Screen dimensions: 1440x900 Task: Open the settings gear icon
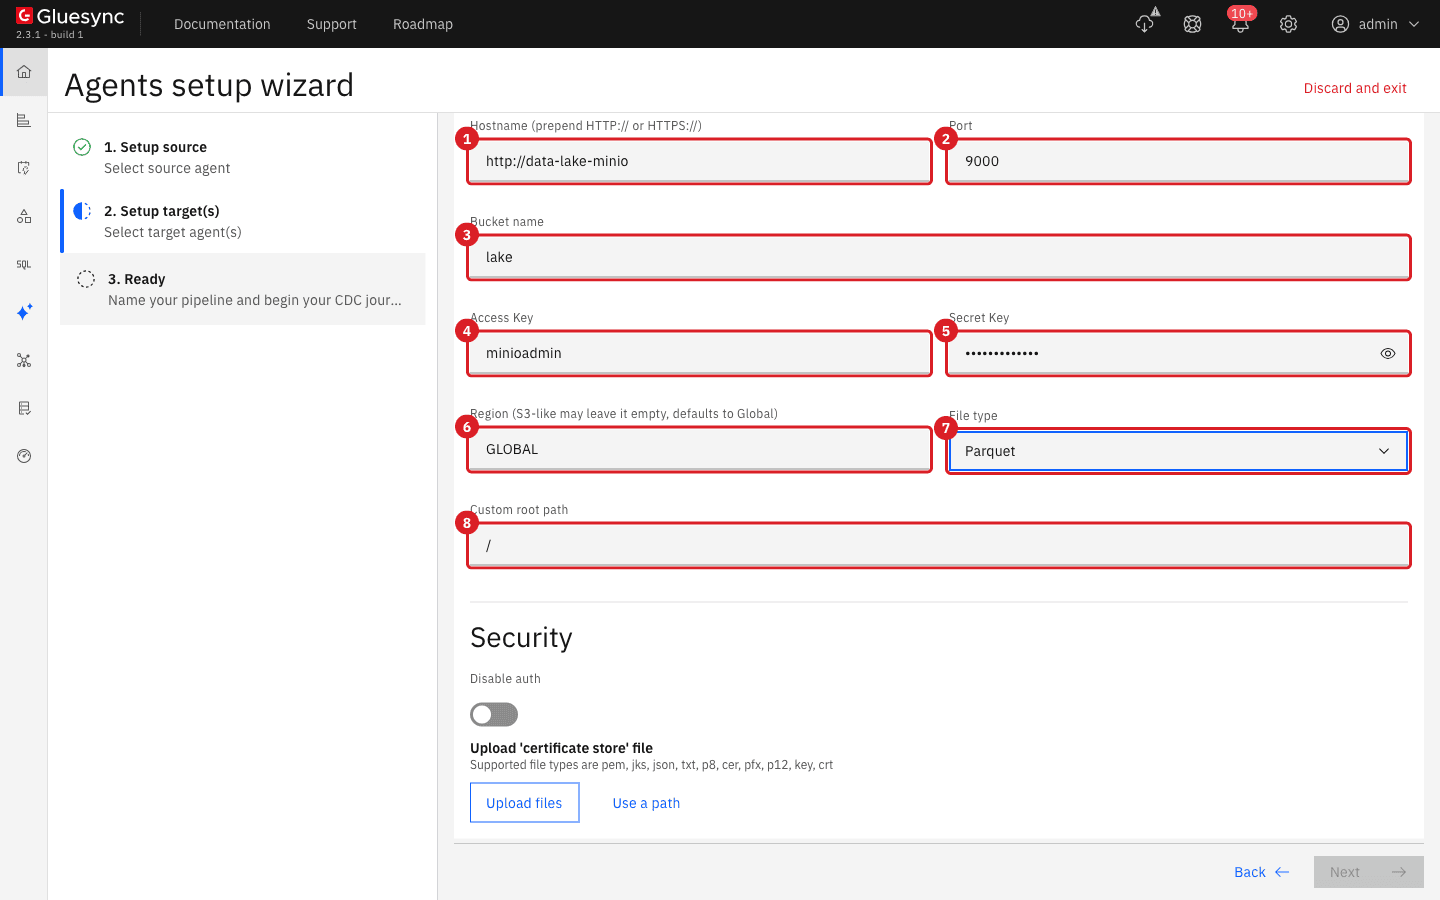click(x=1288, y=24)
